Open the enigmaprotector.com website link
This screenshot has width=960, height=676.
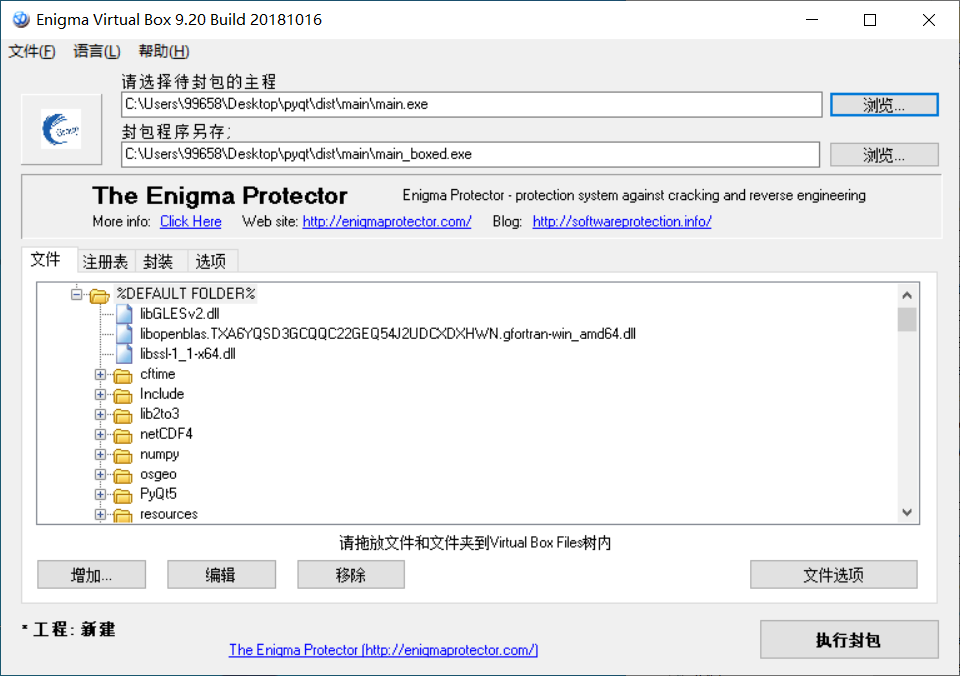[x=386, y=222]
